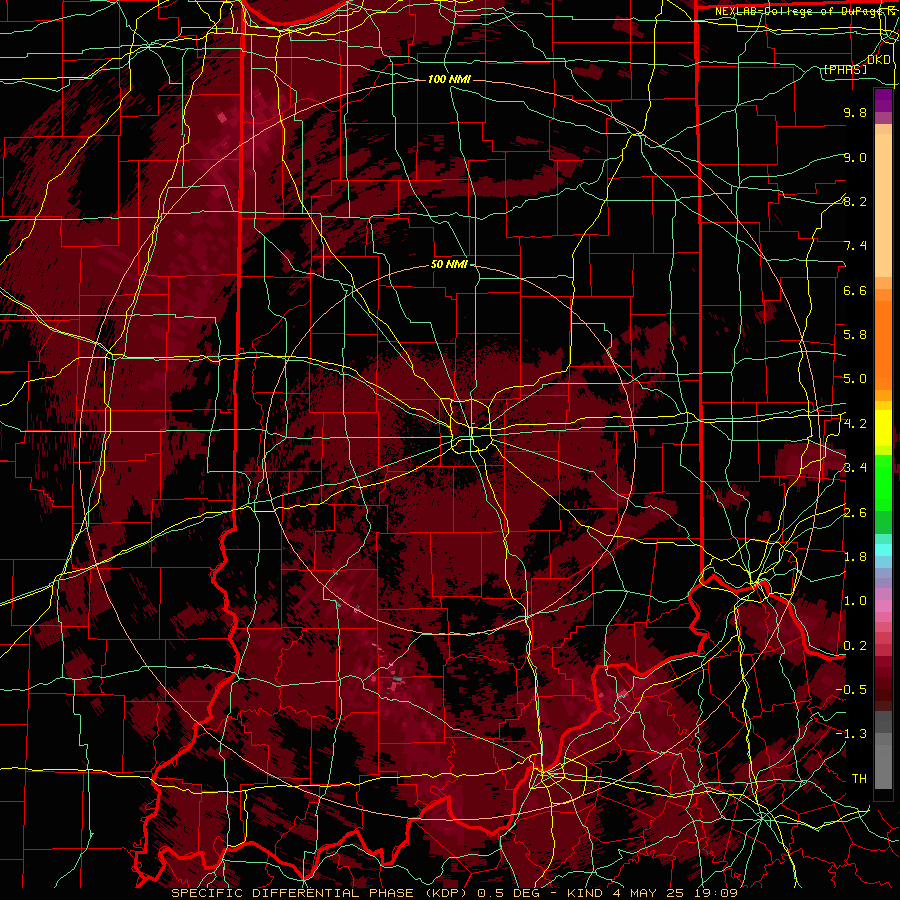Click the 2.6 scale value
The width and height of the screenshot is (900, 900).
855,513
